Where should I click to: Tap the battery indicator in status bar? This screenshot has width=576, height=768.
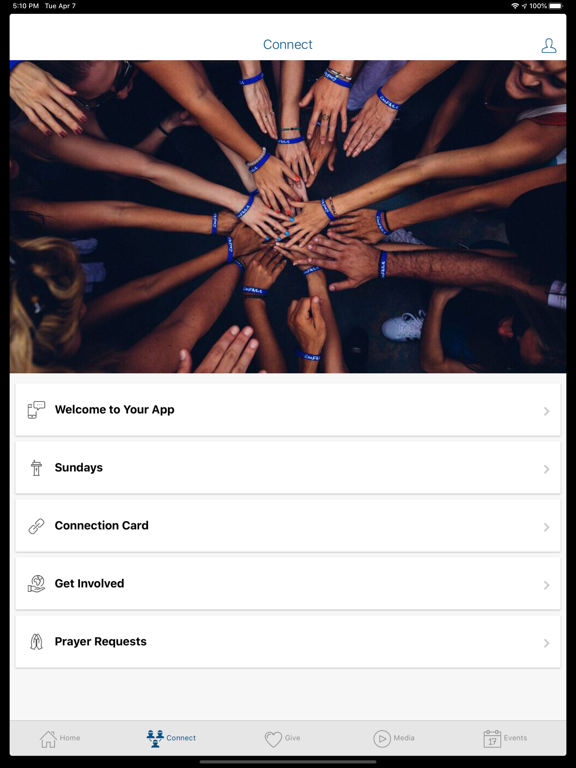tap(556, 6)
